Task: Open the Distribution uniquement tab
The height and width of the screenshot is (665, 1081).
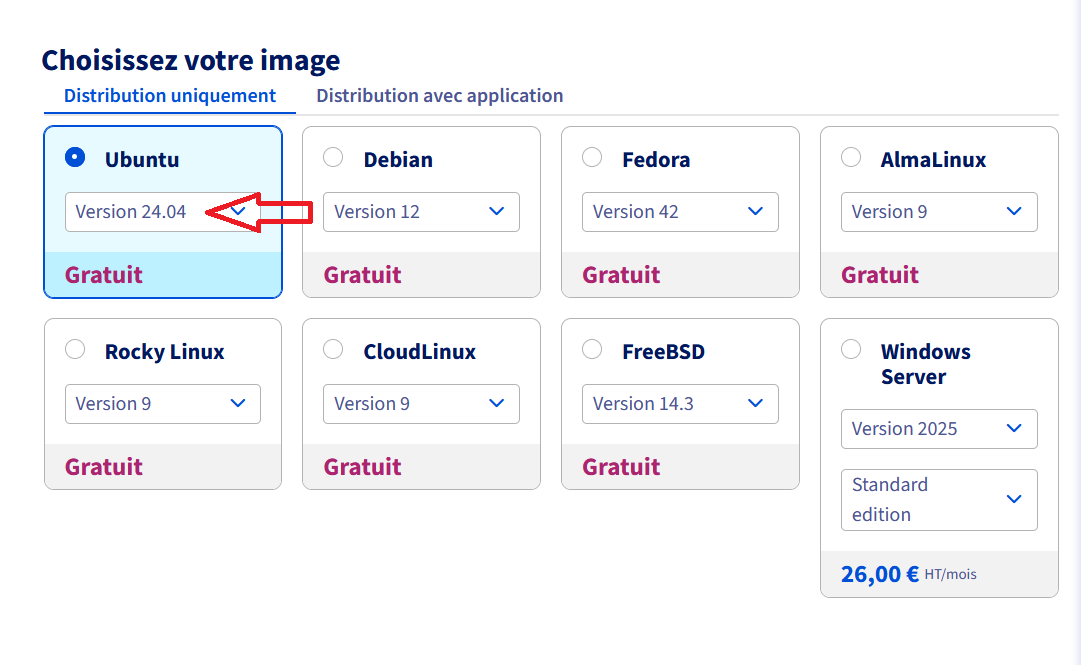Action: pyautogui.click(x=170, y=96)
